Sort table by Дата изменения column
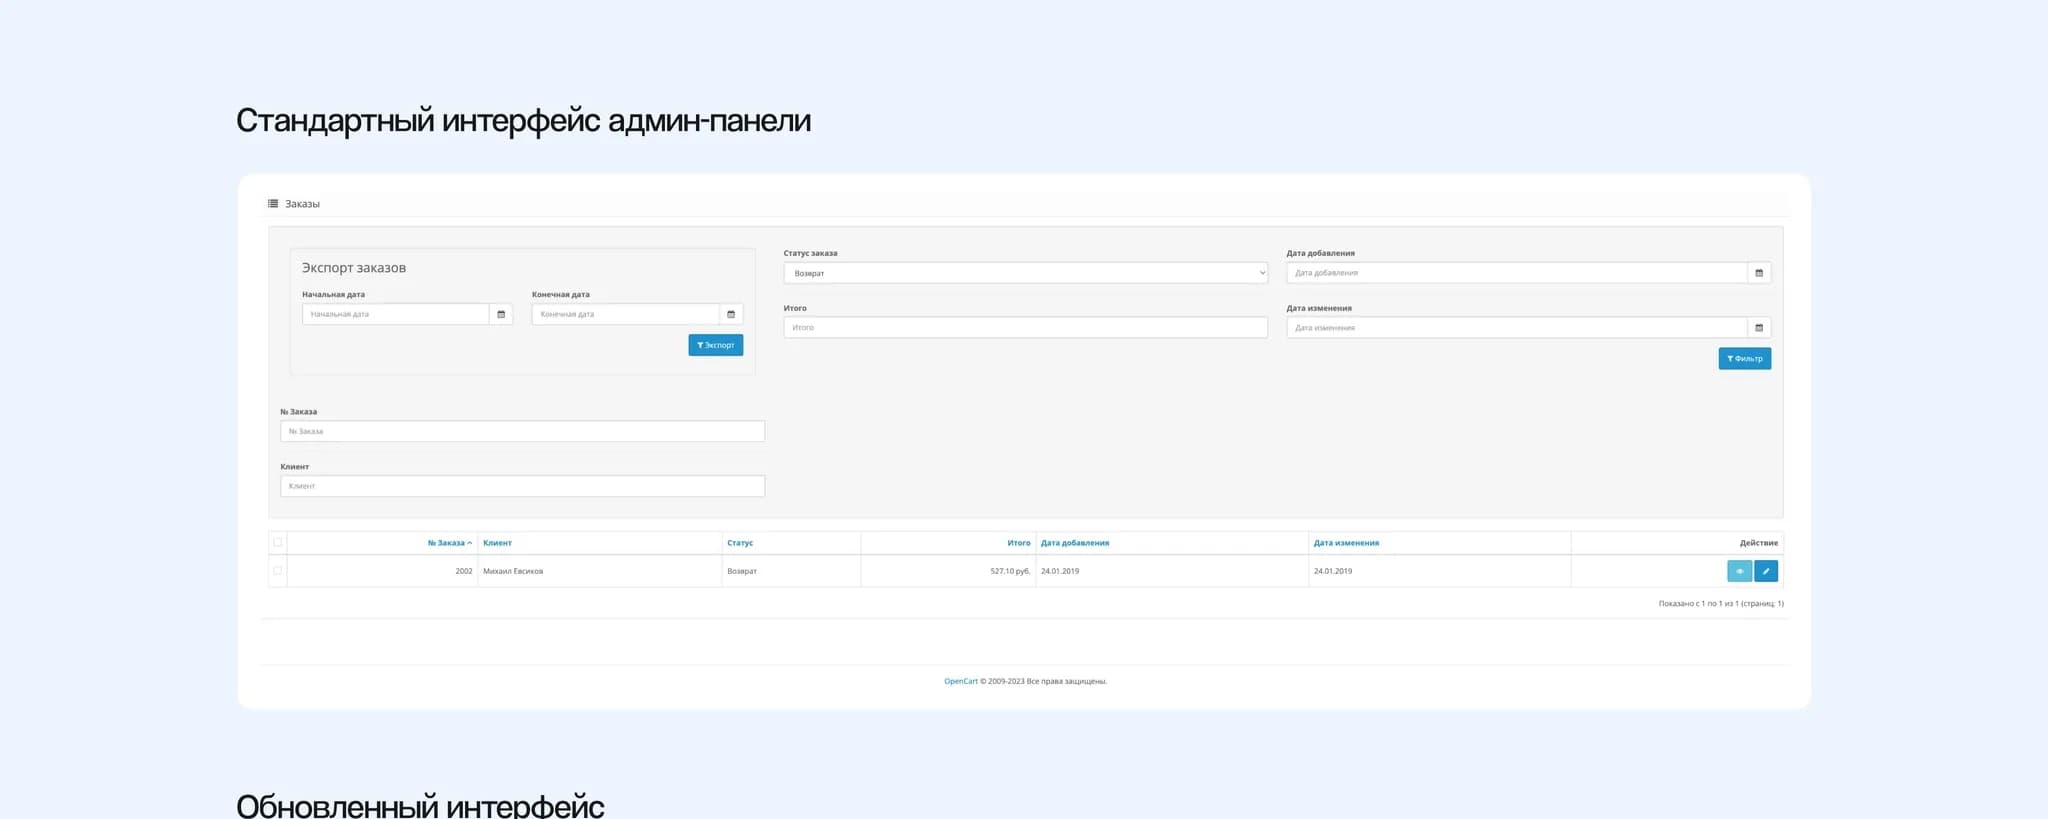 pyautogui.click(x=1346, y=543)
